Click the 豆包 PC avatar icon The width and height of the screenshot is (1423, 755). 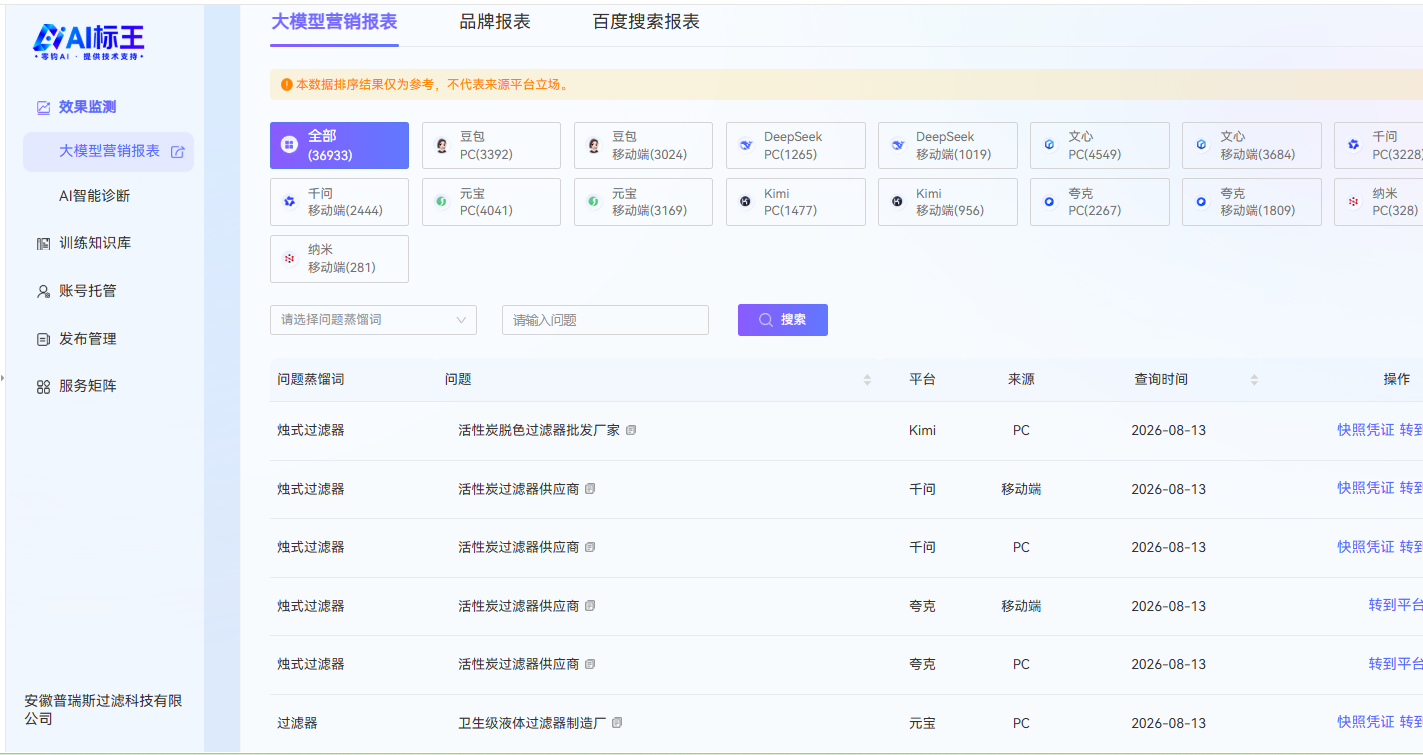[441, 145]
